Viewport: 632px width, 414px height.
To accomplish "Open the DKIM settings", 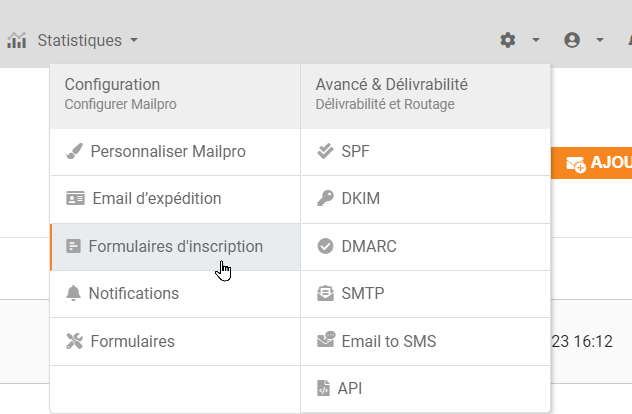I will point(426,199).
